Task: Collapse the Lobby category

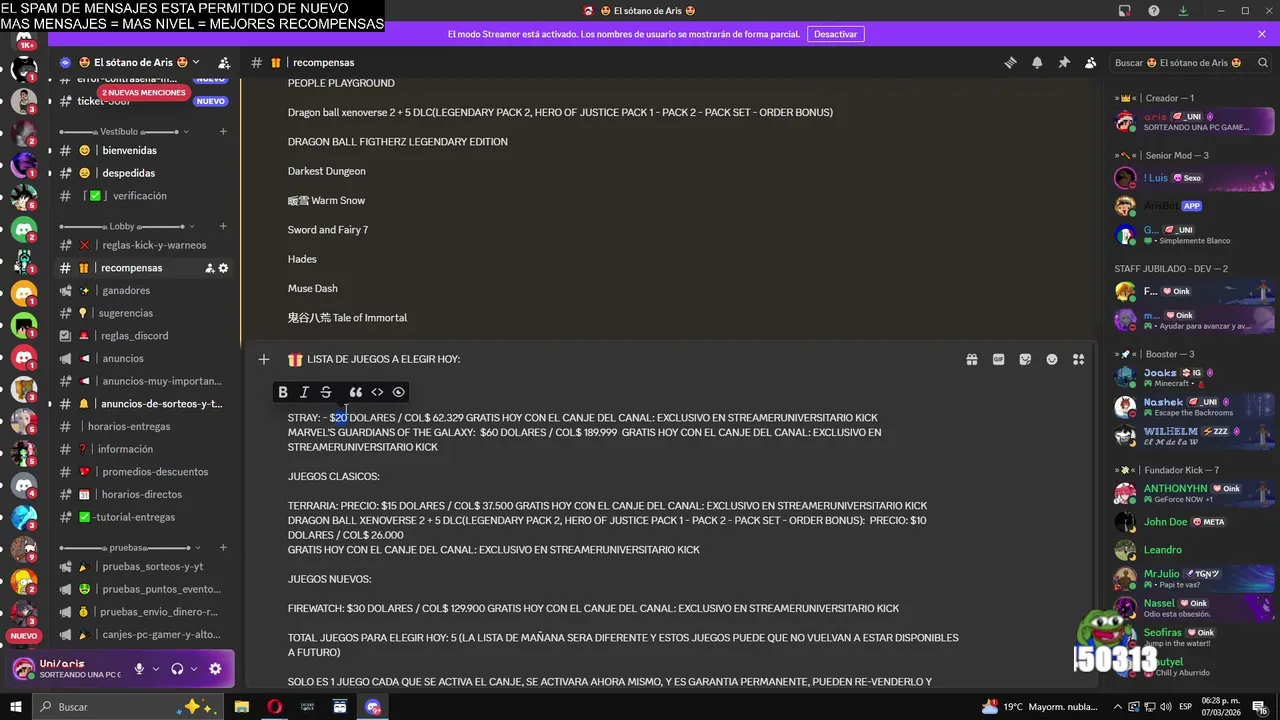Action: pos(126,226)
